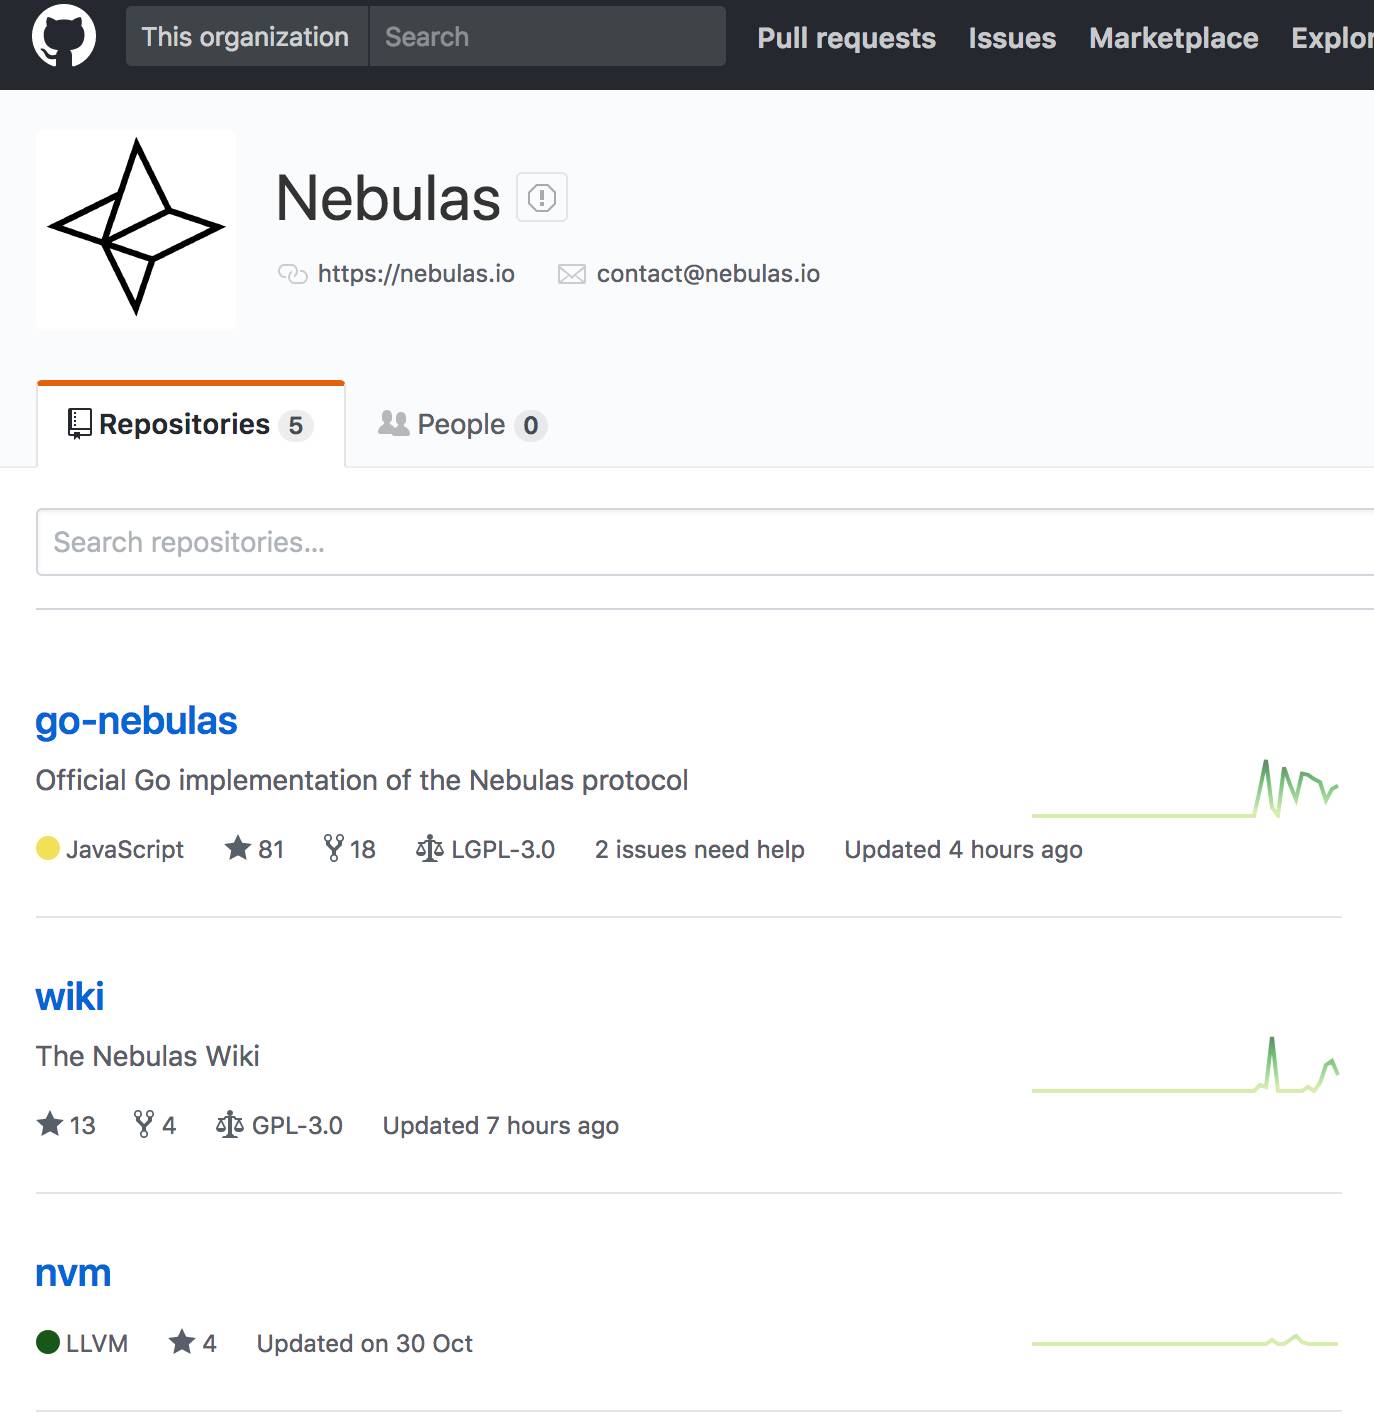Click the GitHub octocat logo
Image resolution: width=1374 pixels, height=1416 pixels.
click(x=64, y=36)
